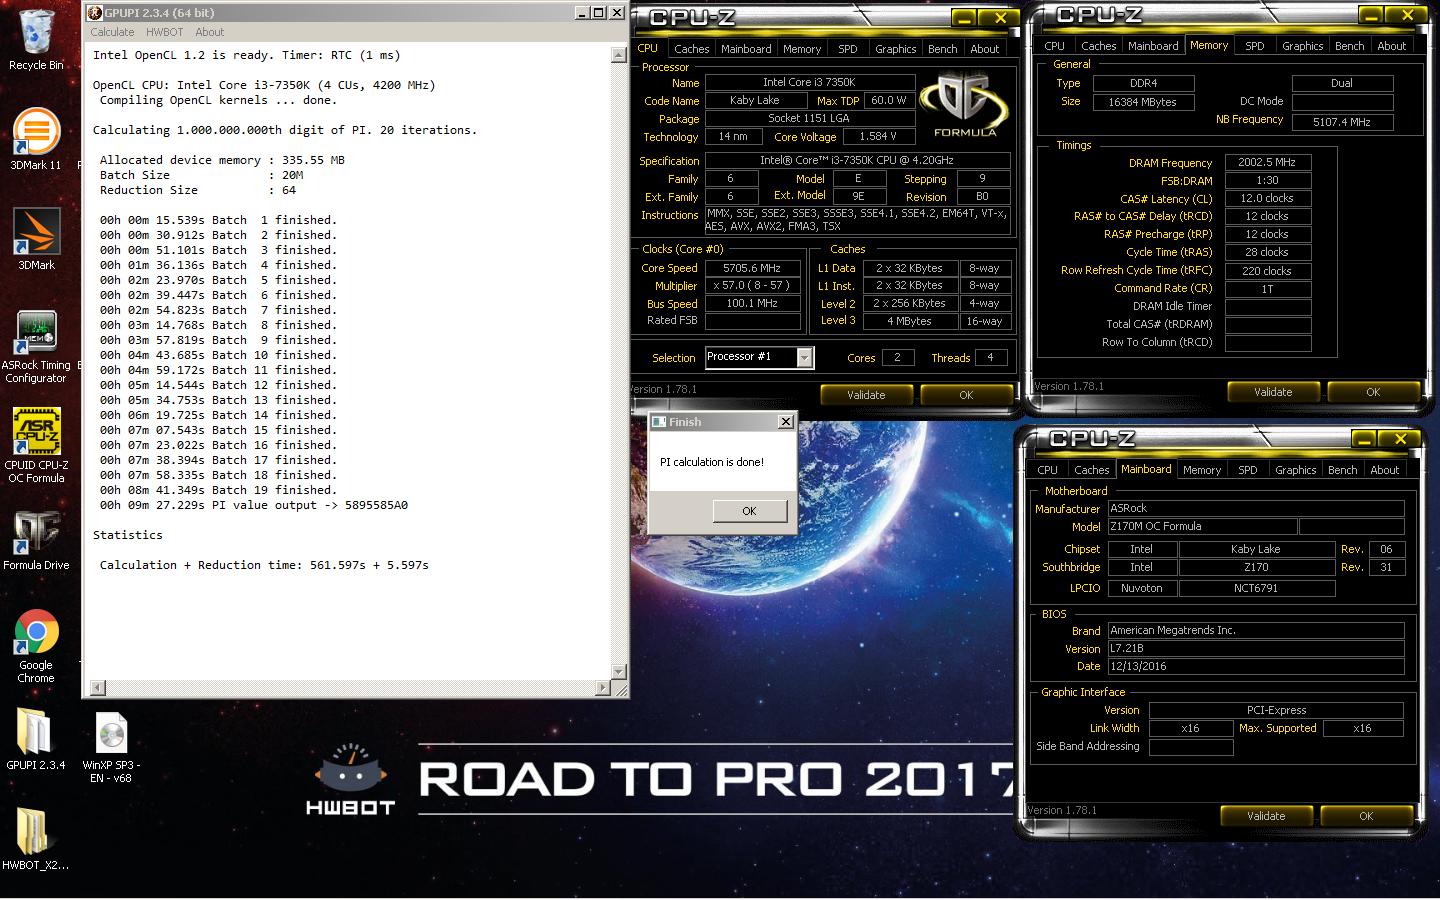Click the Calculation + Reduction time line

pos(264,565)
